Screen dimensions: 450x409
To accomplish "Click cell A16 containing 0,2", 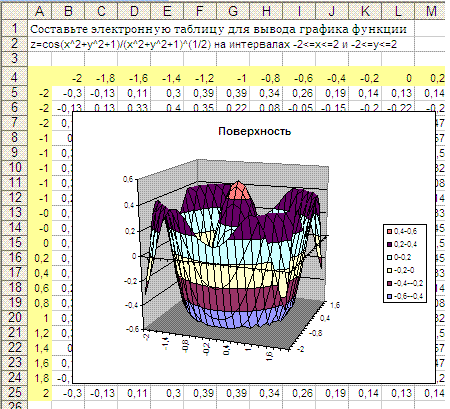I will click(x=40, y=258).
